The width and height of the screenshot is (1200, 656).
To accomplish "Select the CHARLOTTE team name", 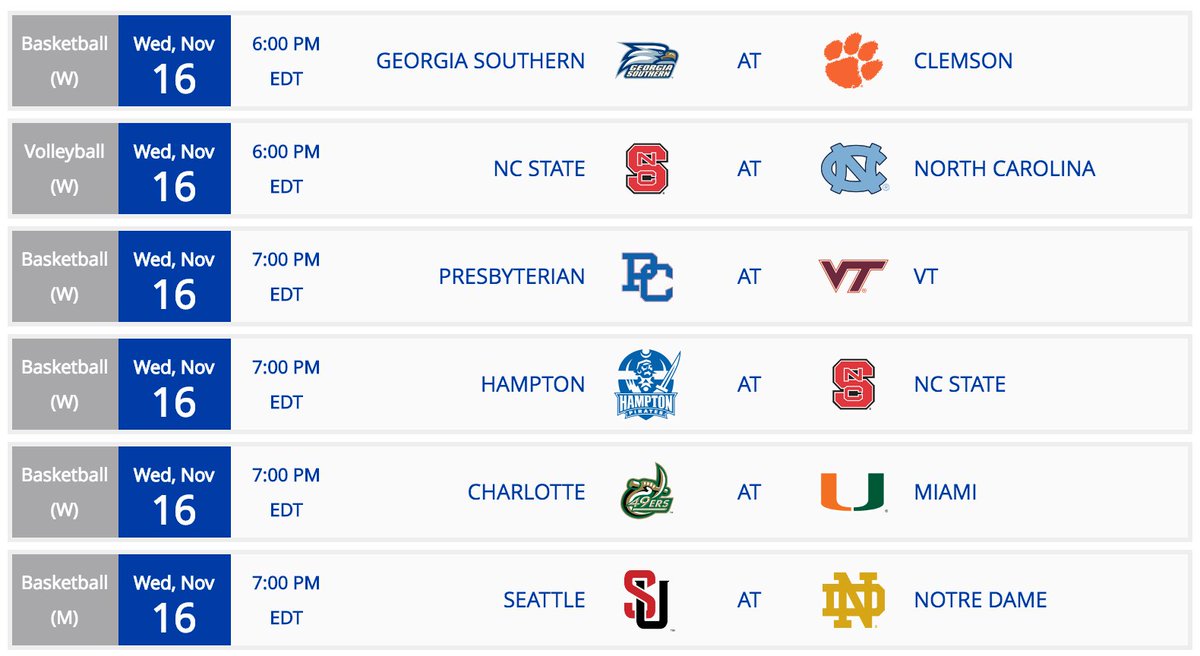I will click(x=526, y=493).
